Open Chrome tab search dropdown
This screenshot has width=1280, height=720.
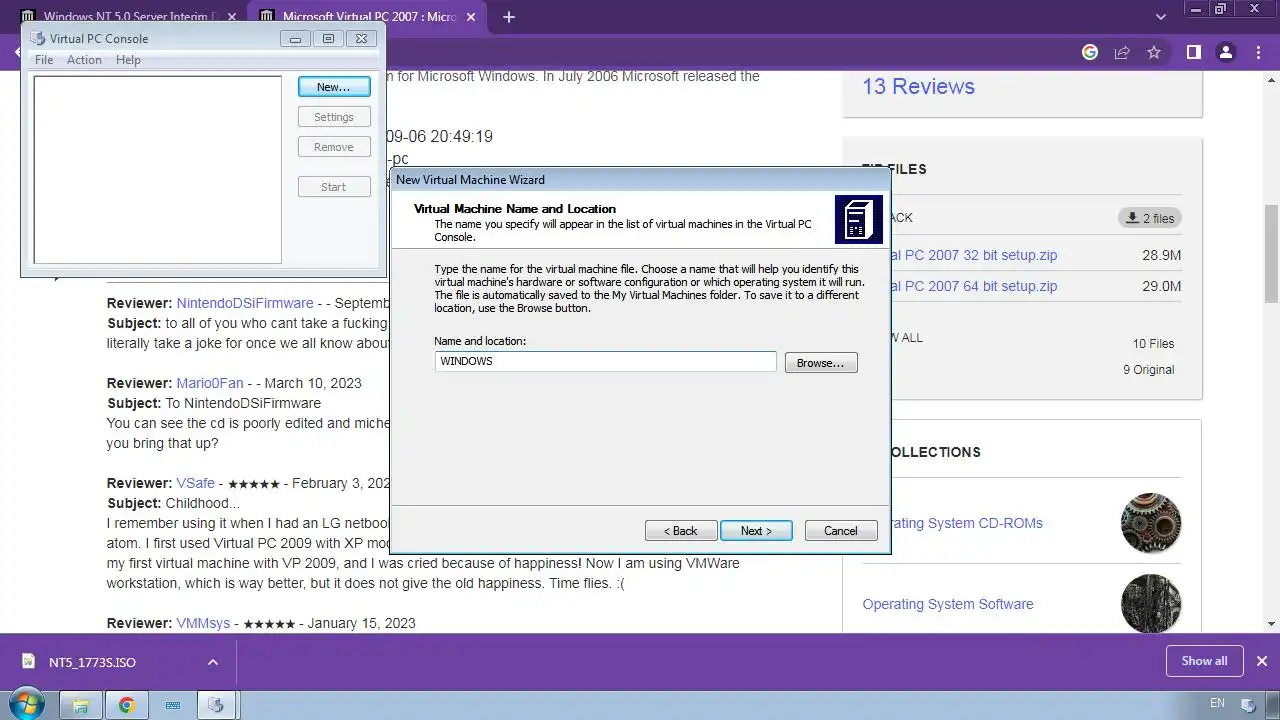[1161, 17]
